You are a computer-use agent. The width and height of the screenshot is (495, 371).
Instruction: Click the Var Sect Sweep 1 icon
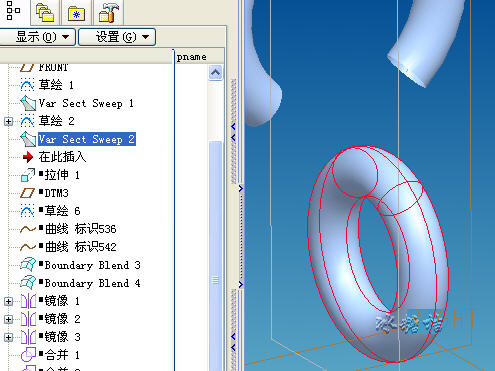(28, 103)
